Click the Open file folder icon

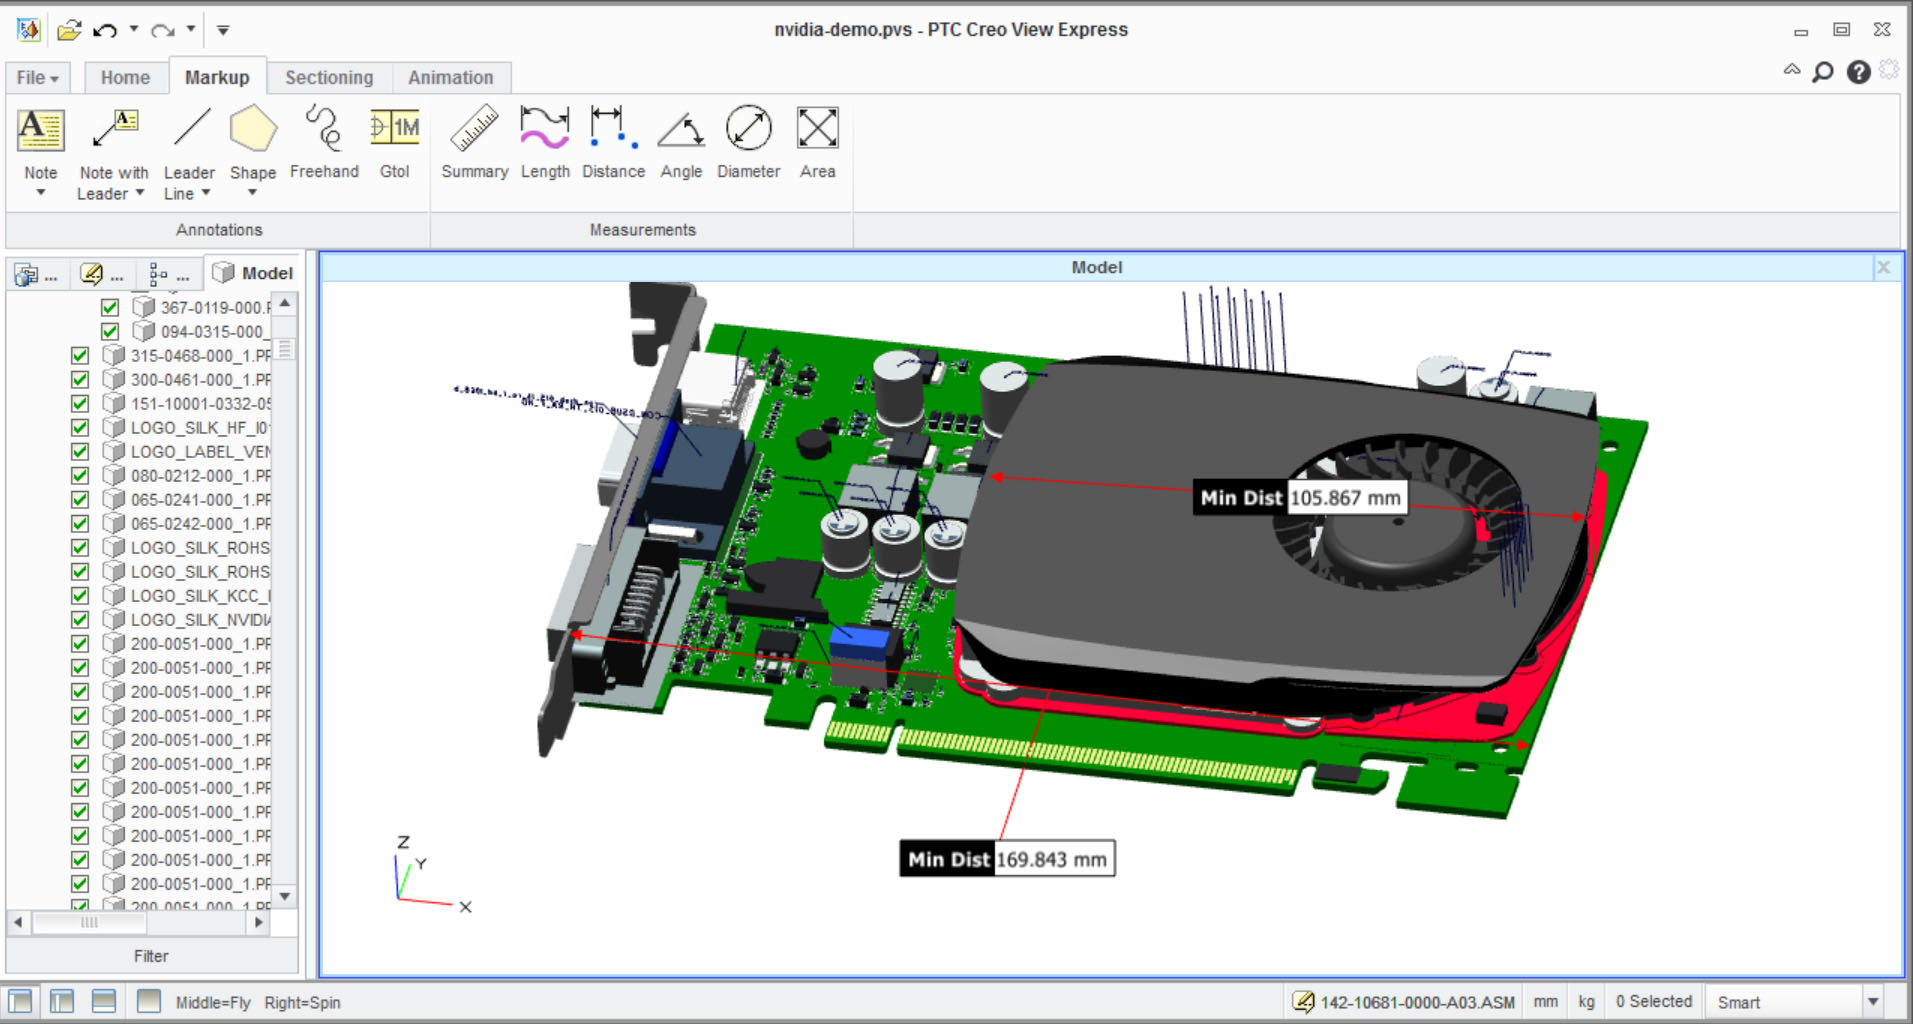[x=69, y=30]
